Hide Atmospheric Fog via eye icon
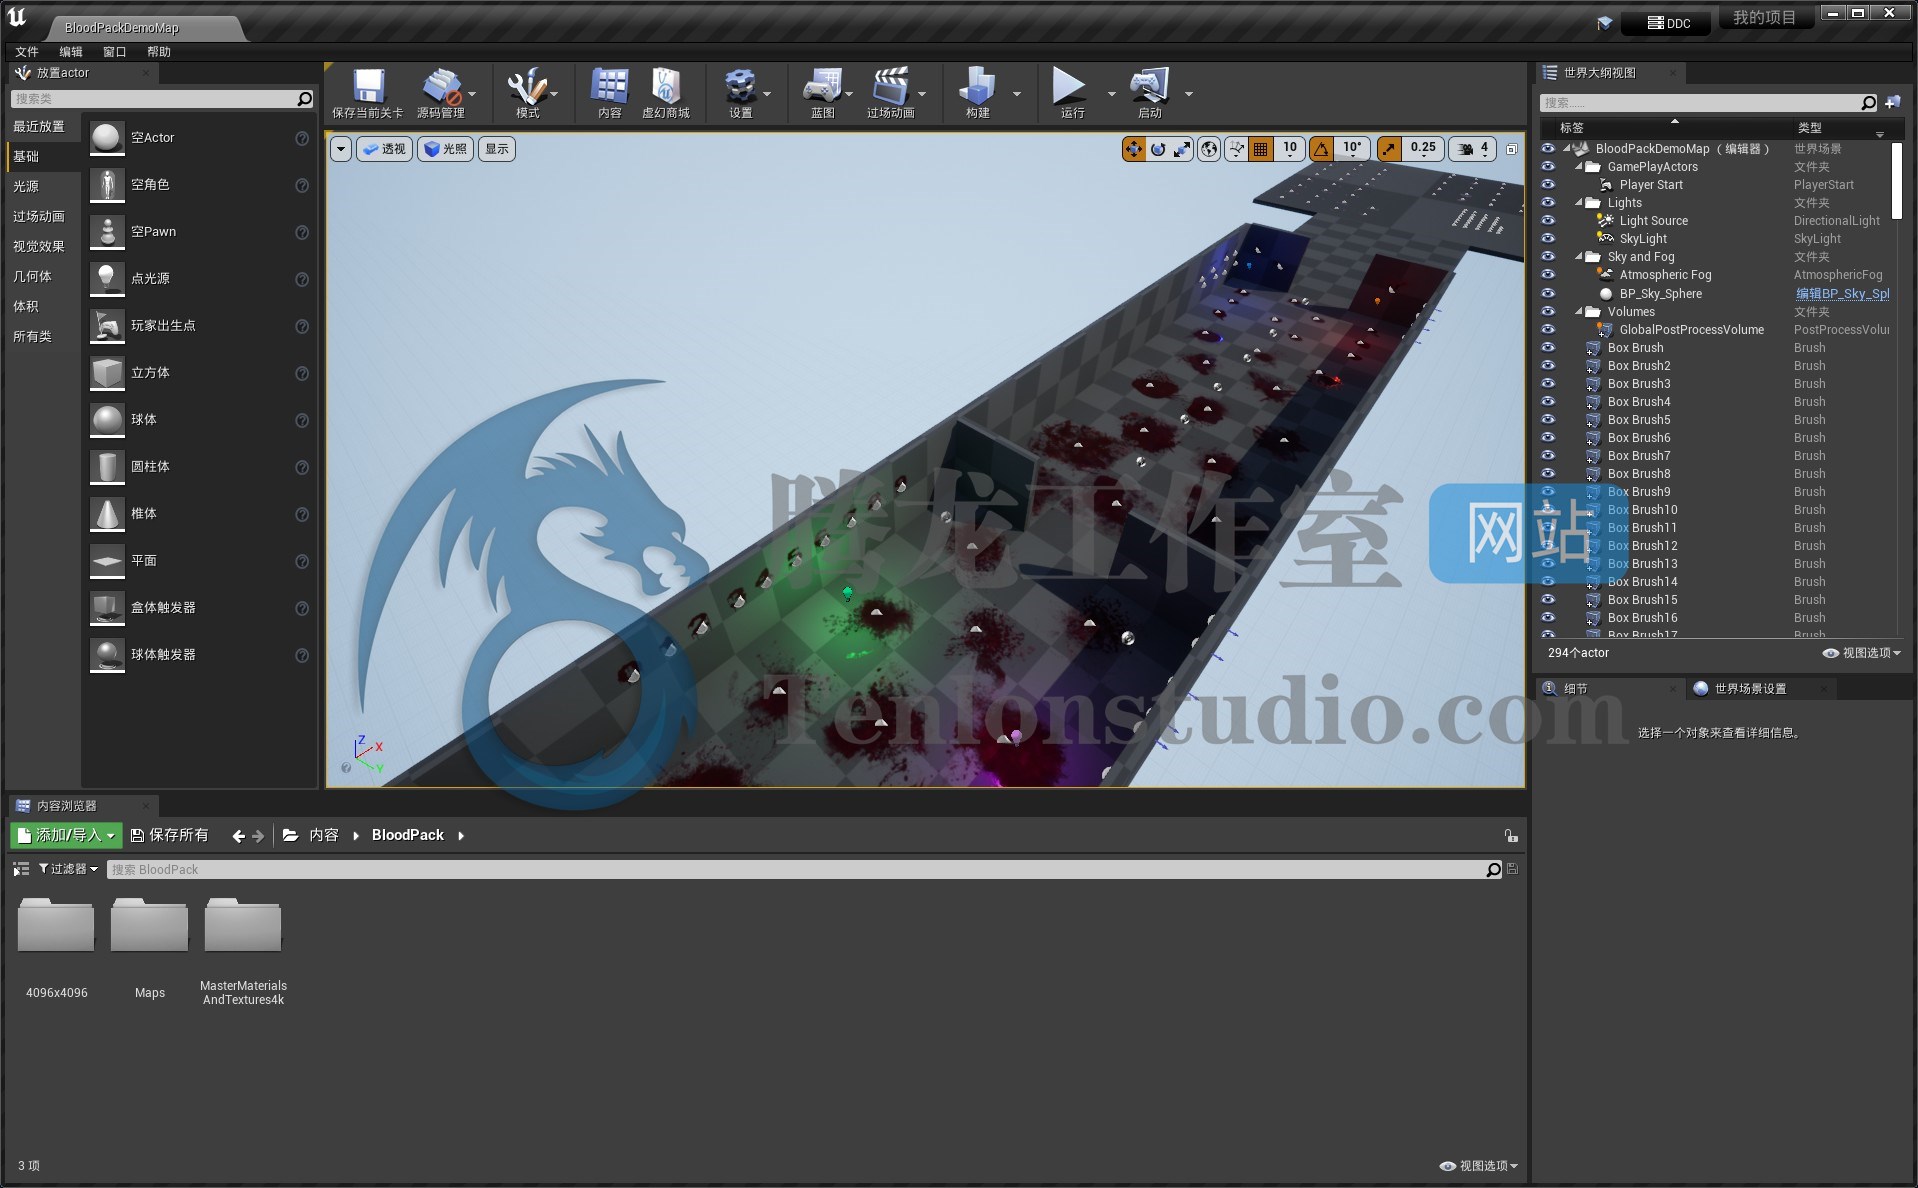Viewport: 1918px width, 1188px height. 1548,275
